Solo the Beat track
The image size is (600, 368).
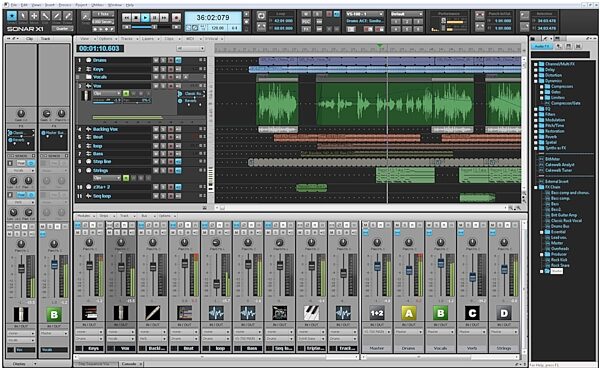click(x=163, y=137)
